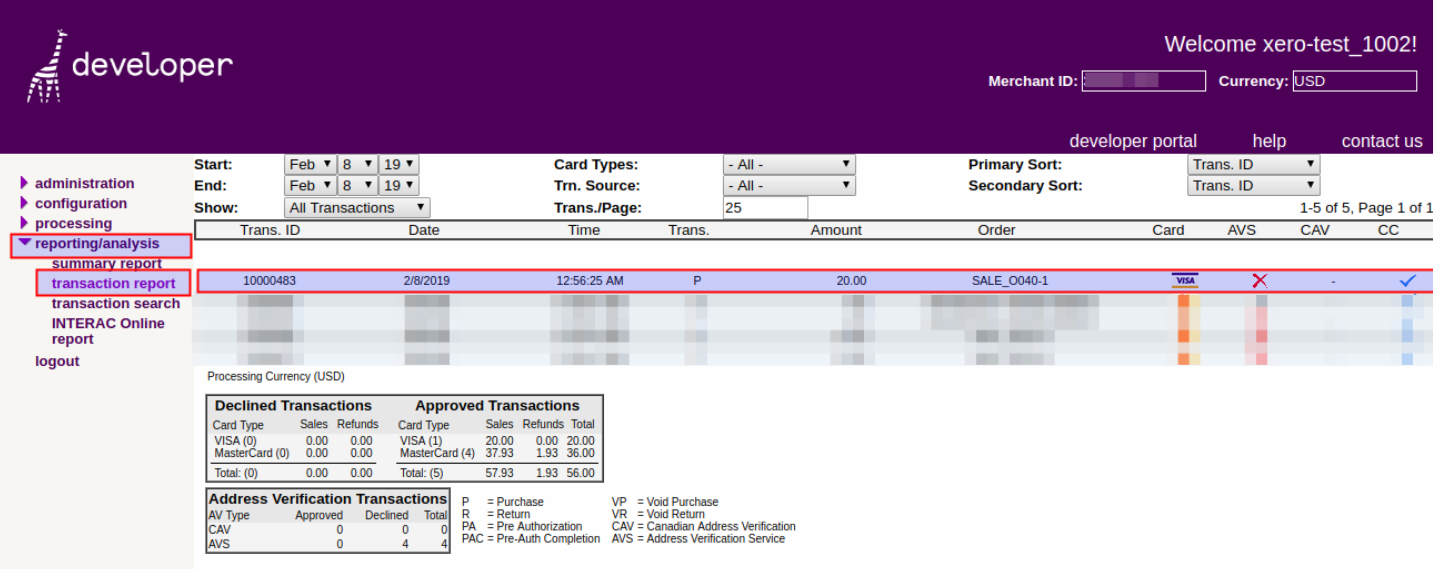Screen dimensions: 1433x569
Task: Open the Show transactions dropdown
Action: click(357, 207)
